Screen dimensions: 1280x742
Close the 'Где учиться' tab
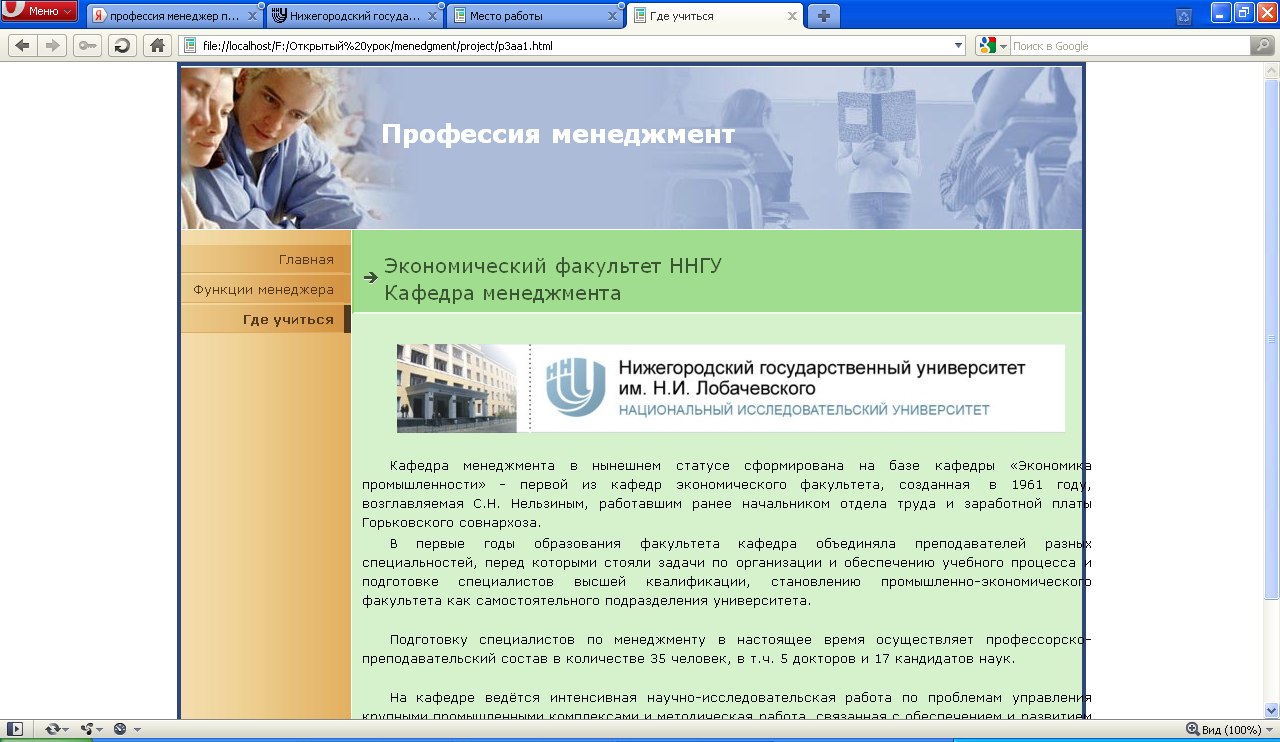(x=791, y=16)
